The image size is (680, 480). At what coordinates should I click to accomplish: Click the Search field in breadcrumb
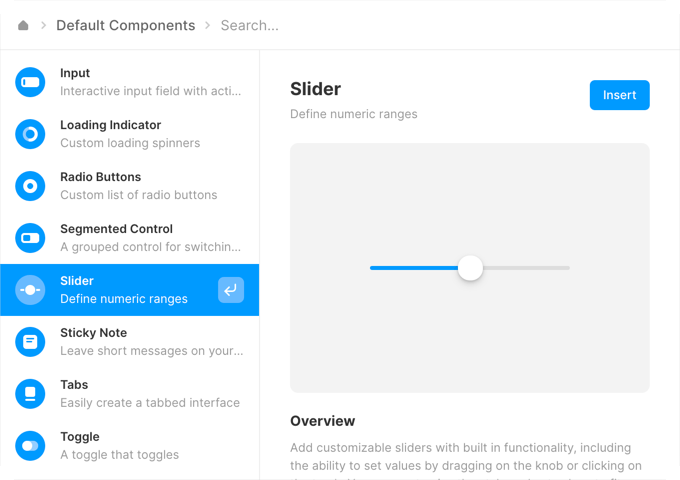[x=250, y=25]
